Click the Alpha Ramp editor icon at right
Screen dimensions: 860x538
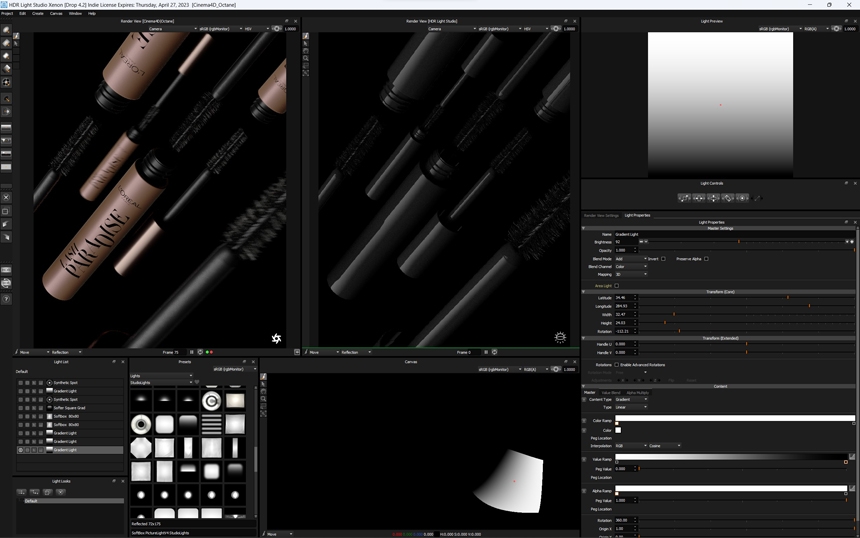(x=852, y=488)
